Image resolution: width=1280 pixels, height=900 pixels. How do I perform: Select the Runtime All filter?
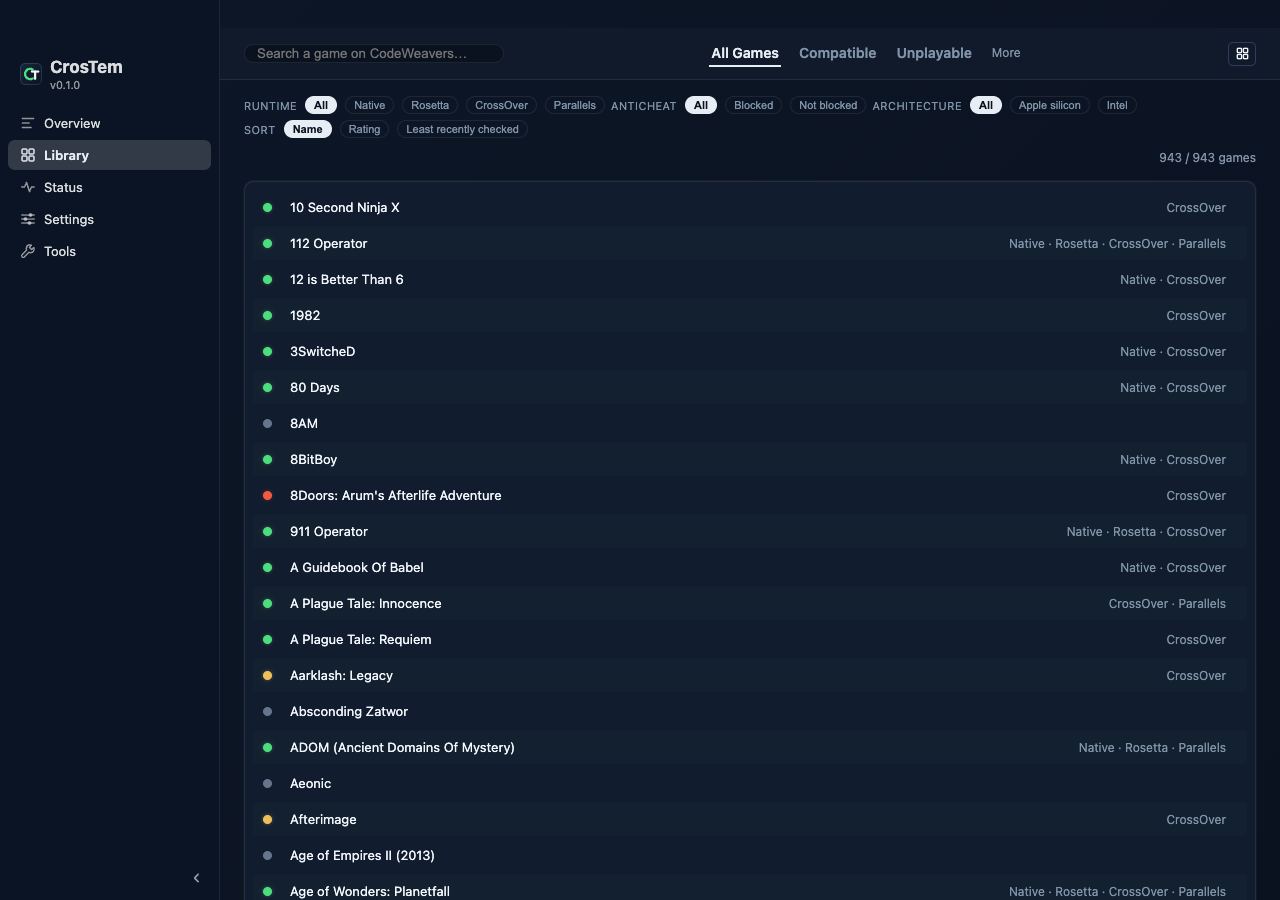click(x=320, y=105)
